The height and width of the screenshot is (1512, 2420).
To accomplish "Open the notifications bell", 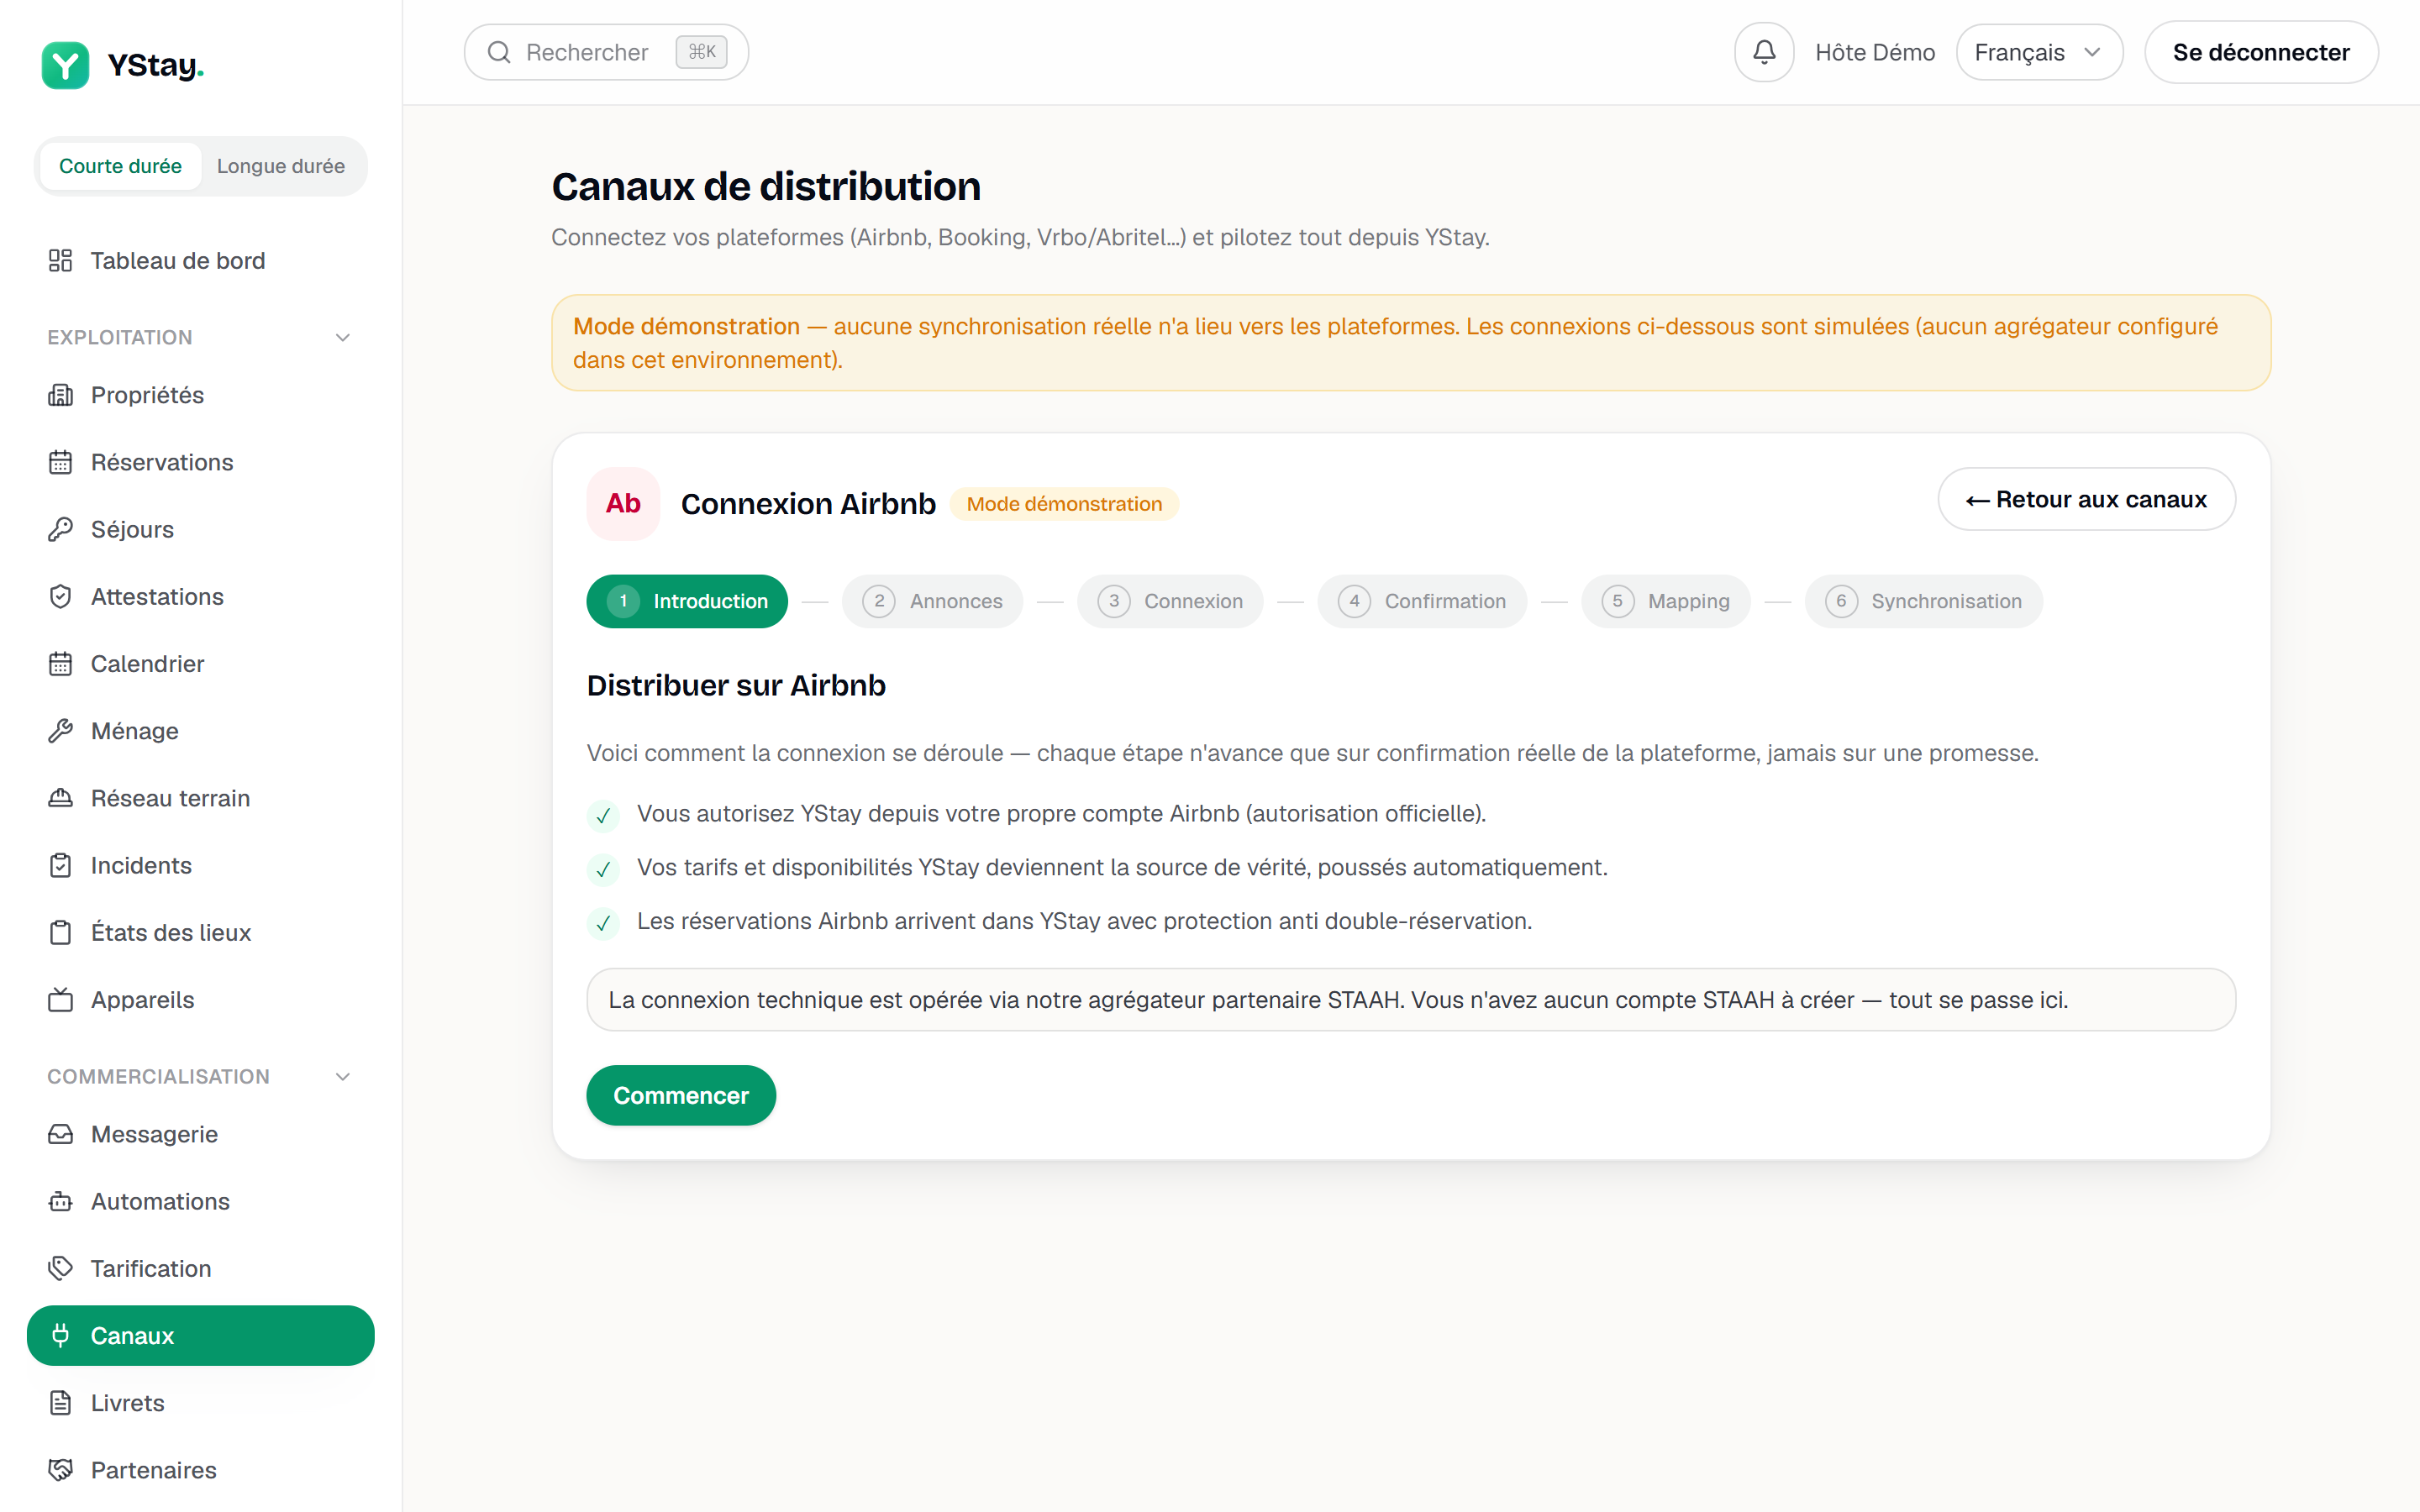I will 1764,52.
